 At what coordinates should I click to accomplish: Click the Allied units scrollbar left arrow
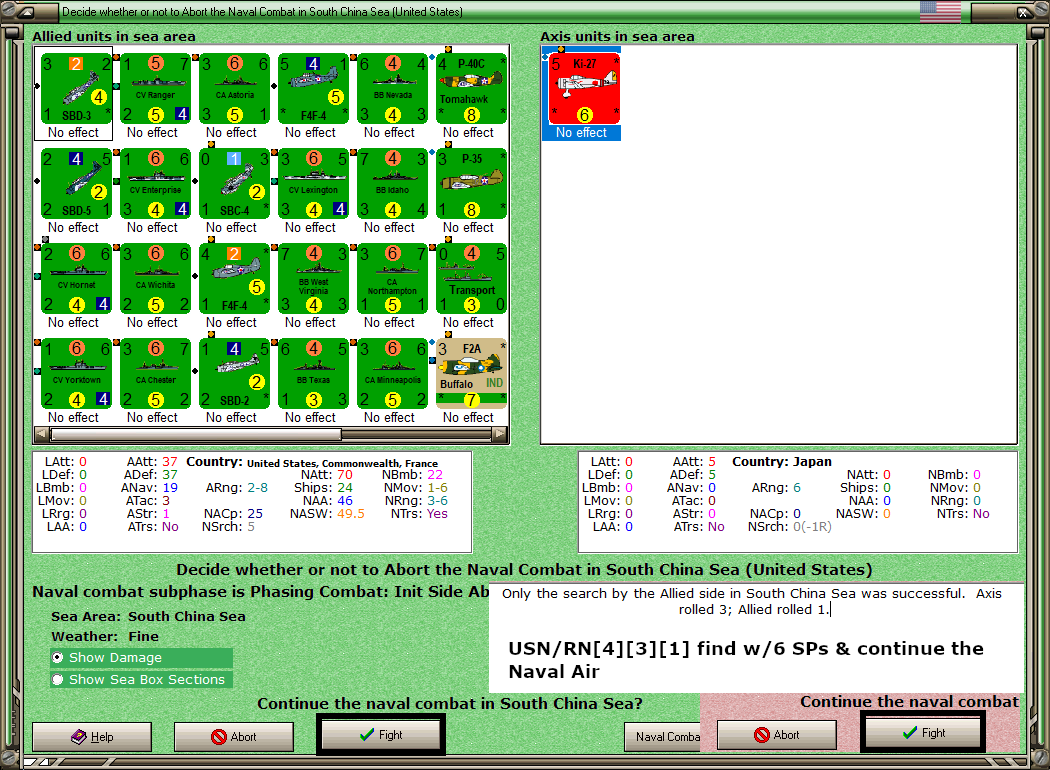(41, 435)
